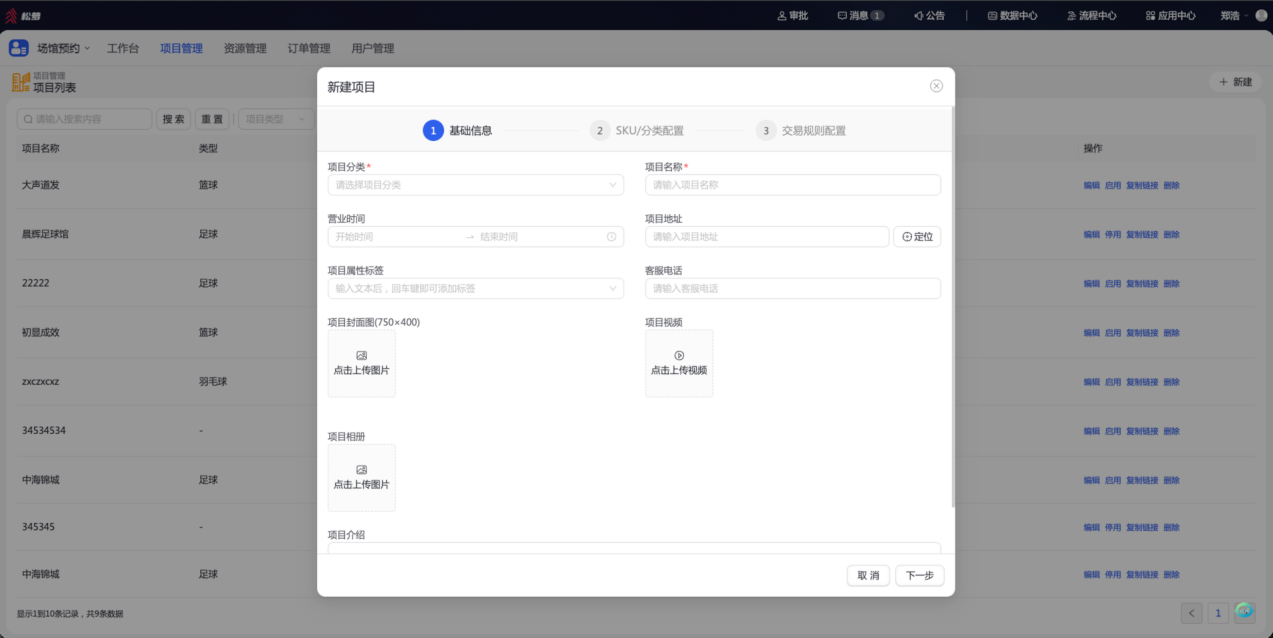Open 审批 from the top bar
1273x638 pixels.
pyautogui.click(x=792, y=16)
